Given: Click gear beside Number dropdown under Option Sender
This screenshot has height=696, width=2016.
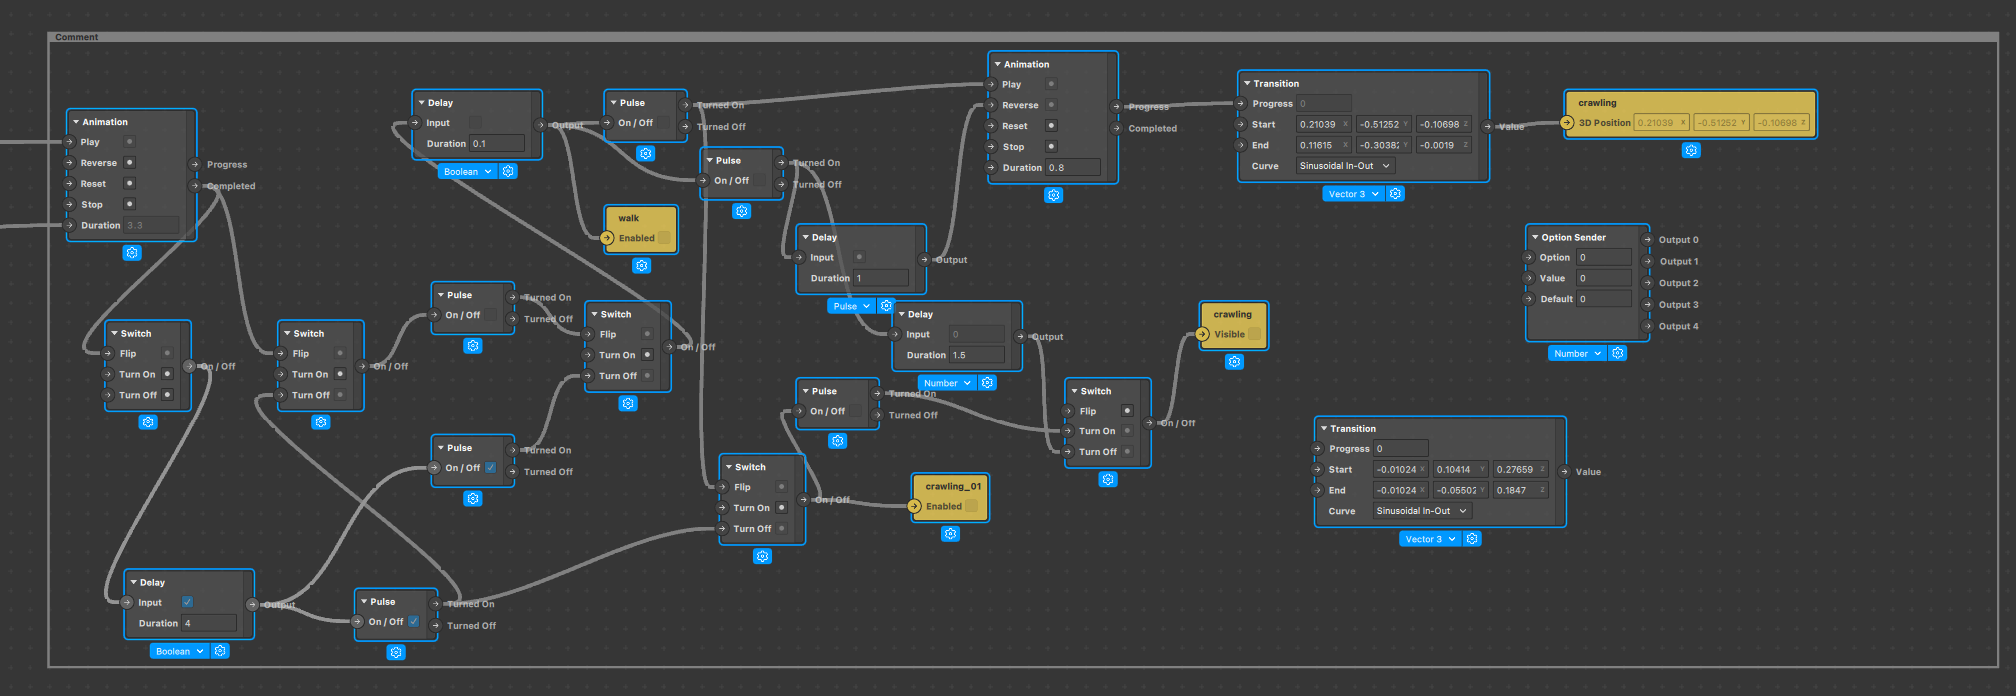Looking at the screenshot, I should [1618, 353].
